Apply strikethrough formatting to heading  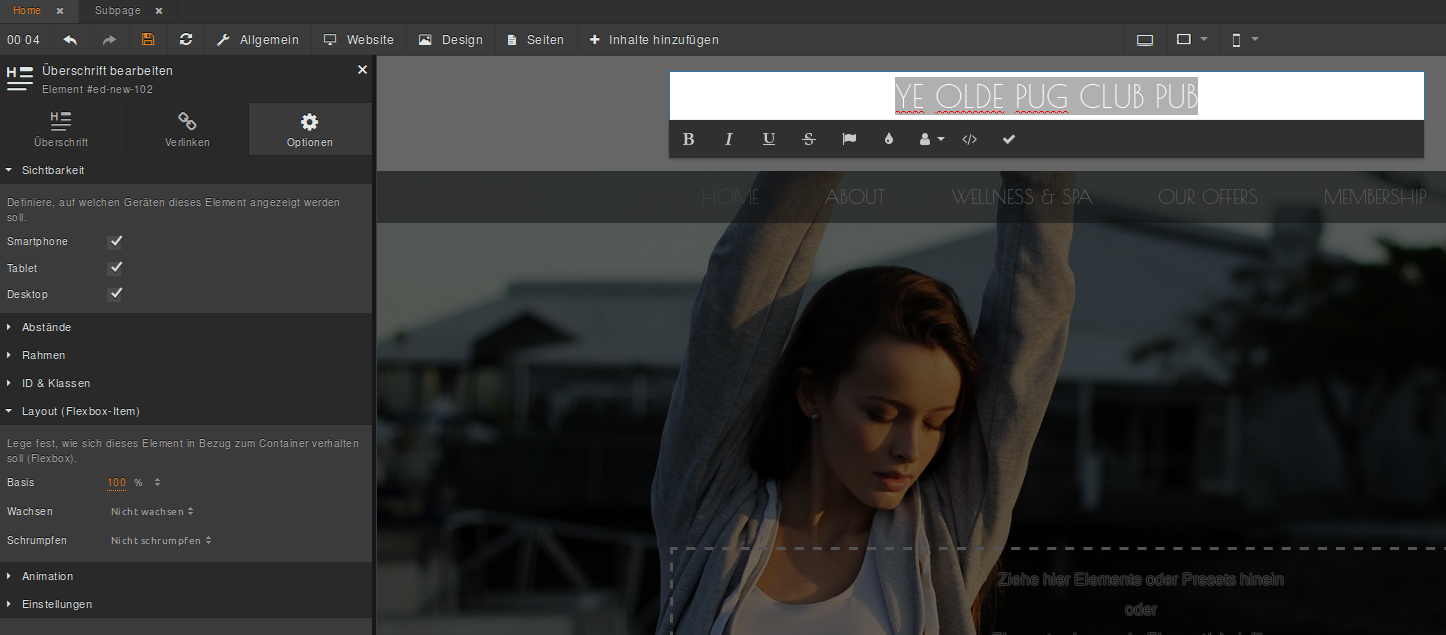(809, 139)
